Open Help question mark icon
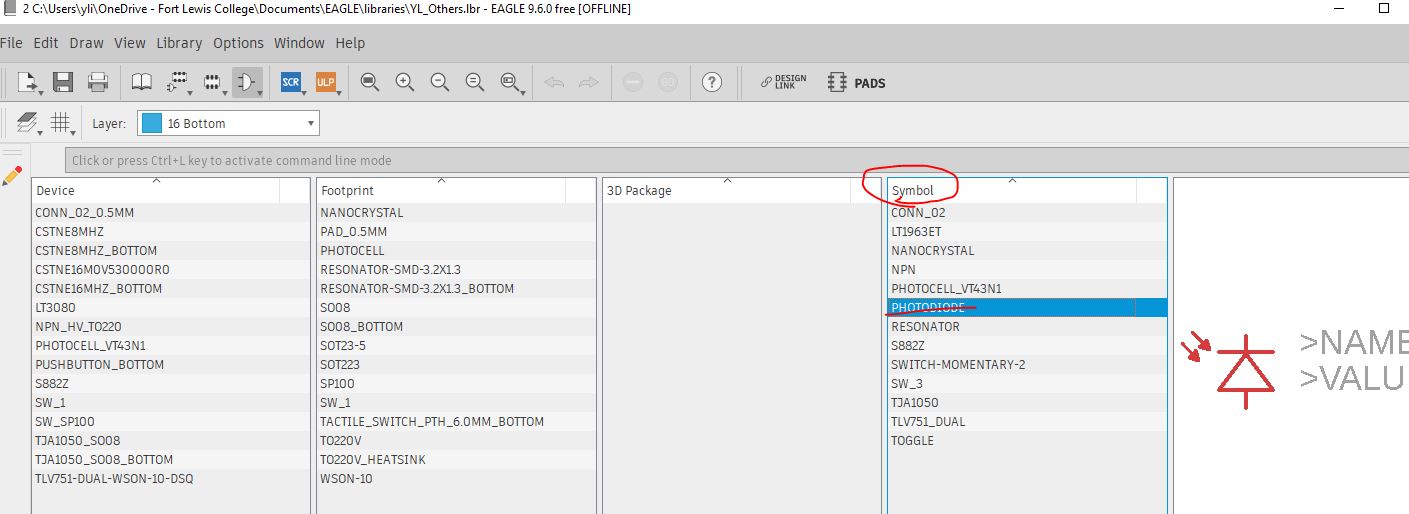 (712, 82)
